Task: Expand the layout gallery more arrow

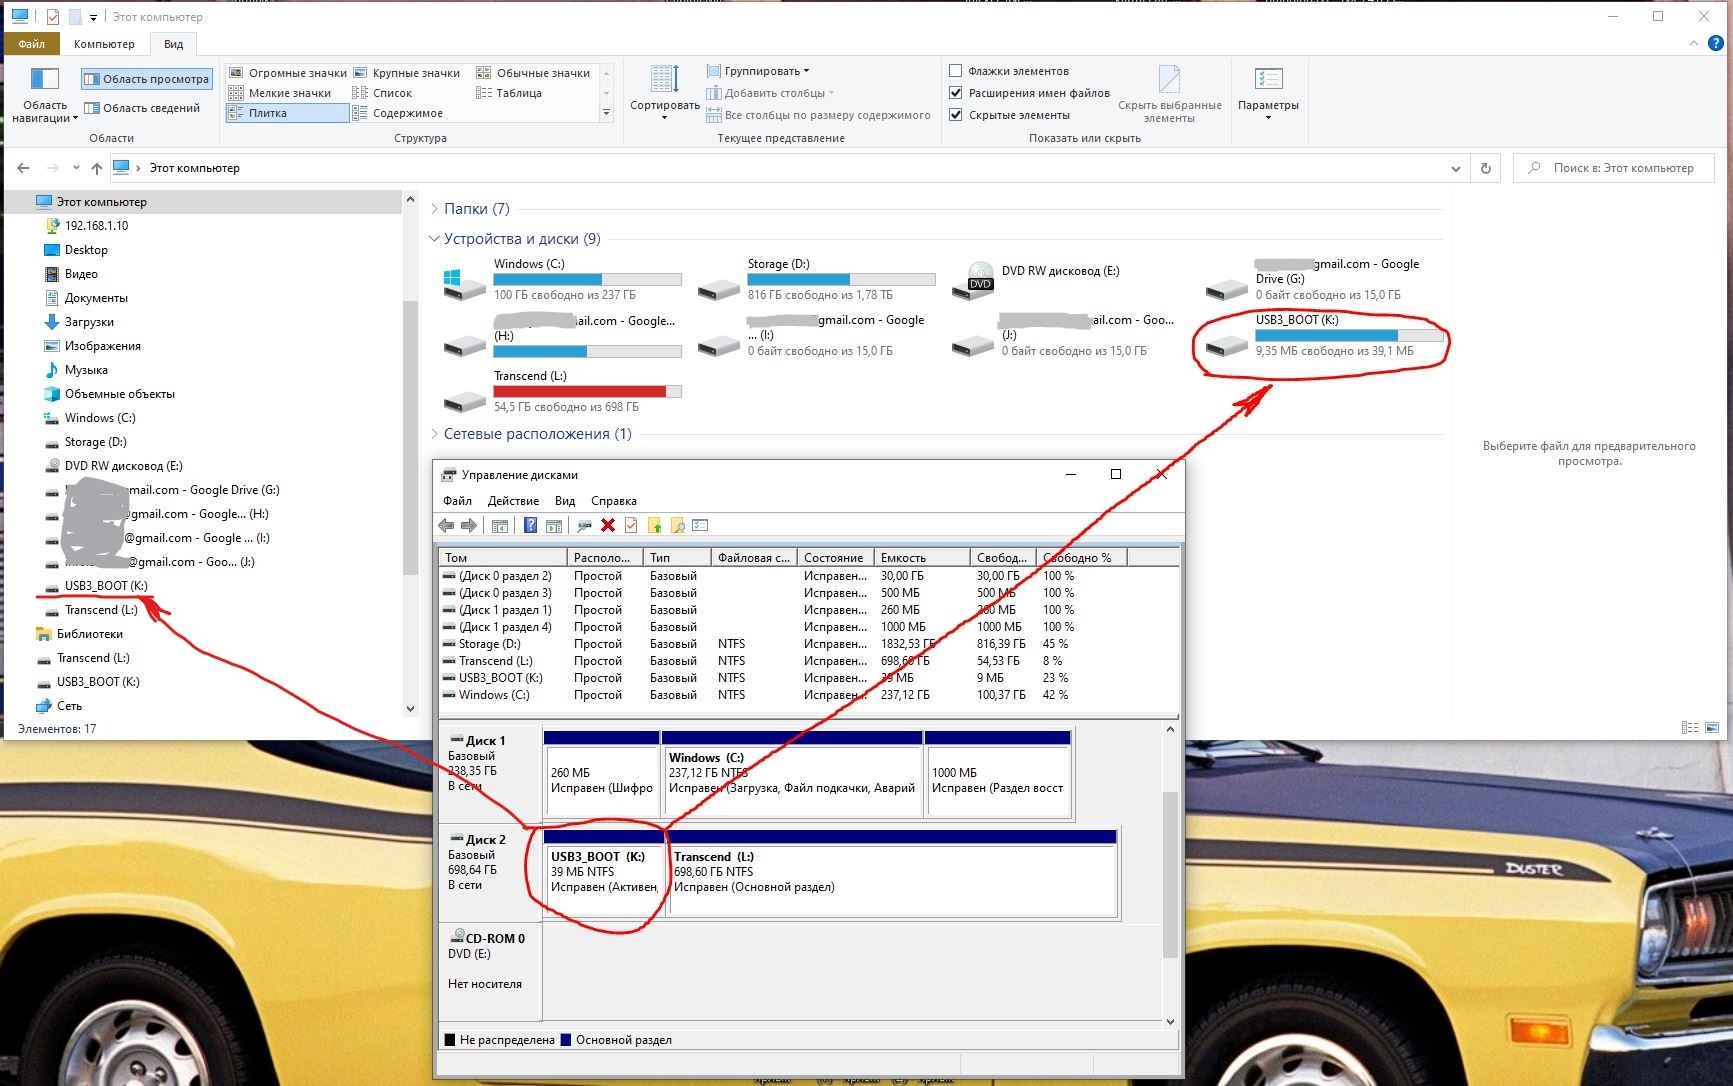Action: click(x=606, y=113)
